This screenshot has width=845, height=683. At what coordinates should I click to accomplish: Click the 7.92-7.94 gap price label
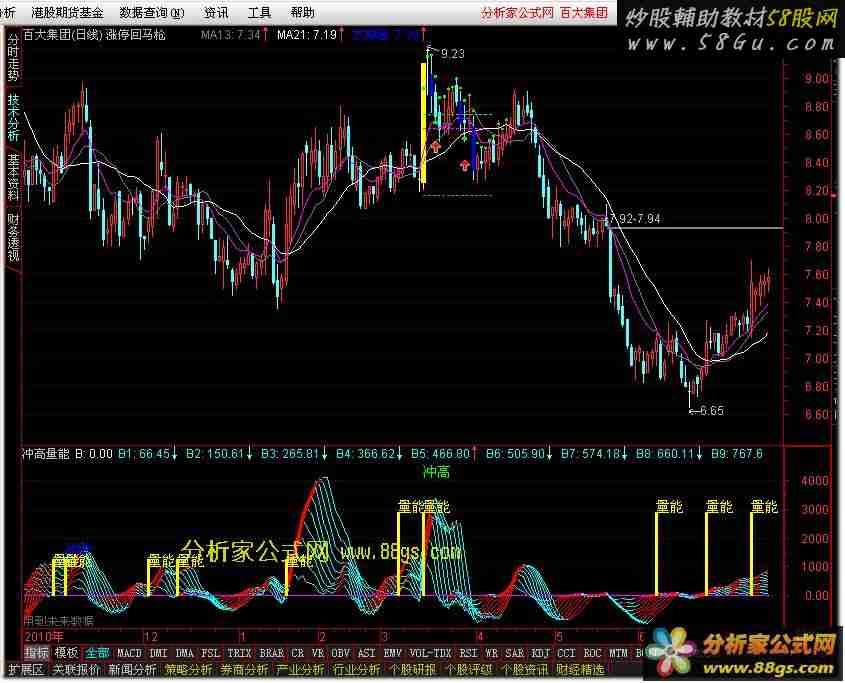tap(635, 219)
